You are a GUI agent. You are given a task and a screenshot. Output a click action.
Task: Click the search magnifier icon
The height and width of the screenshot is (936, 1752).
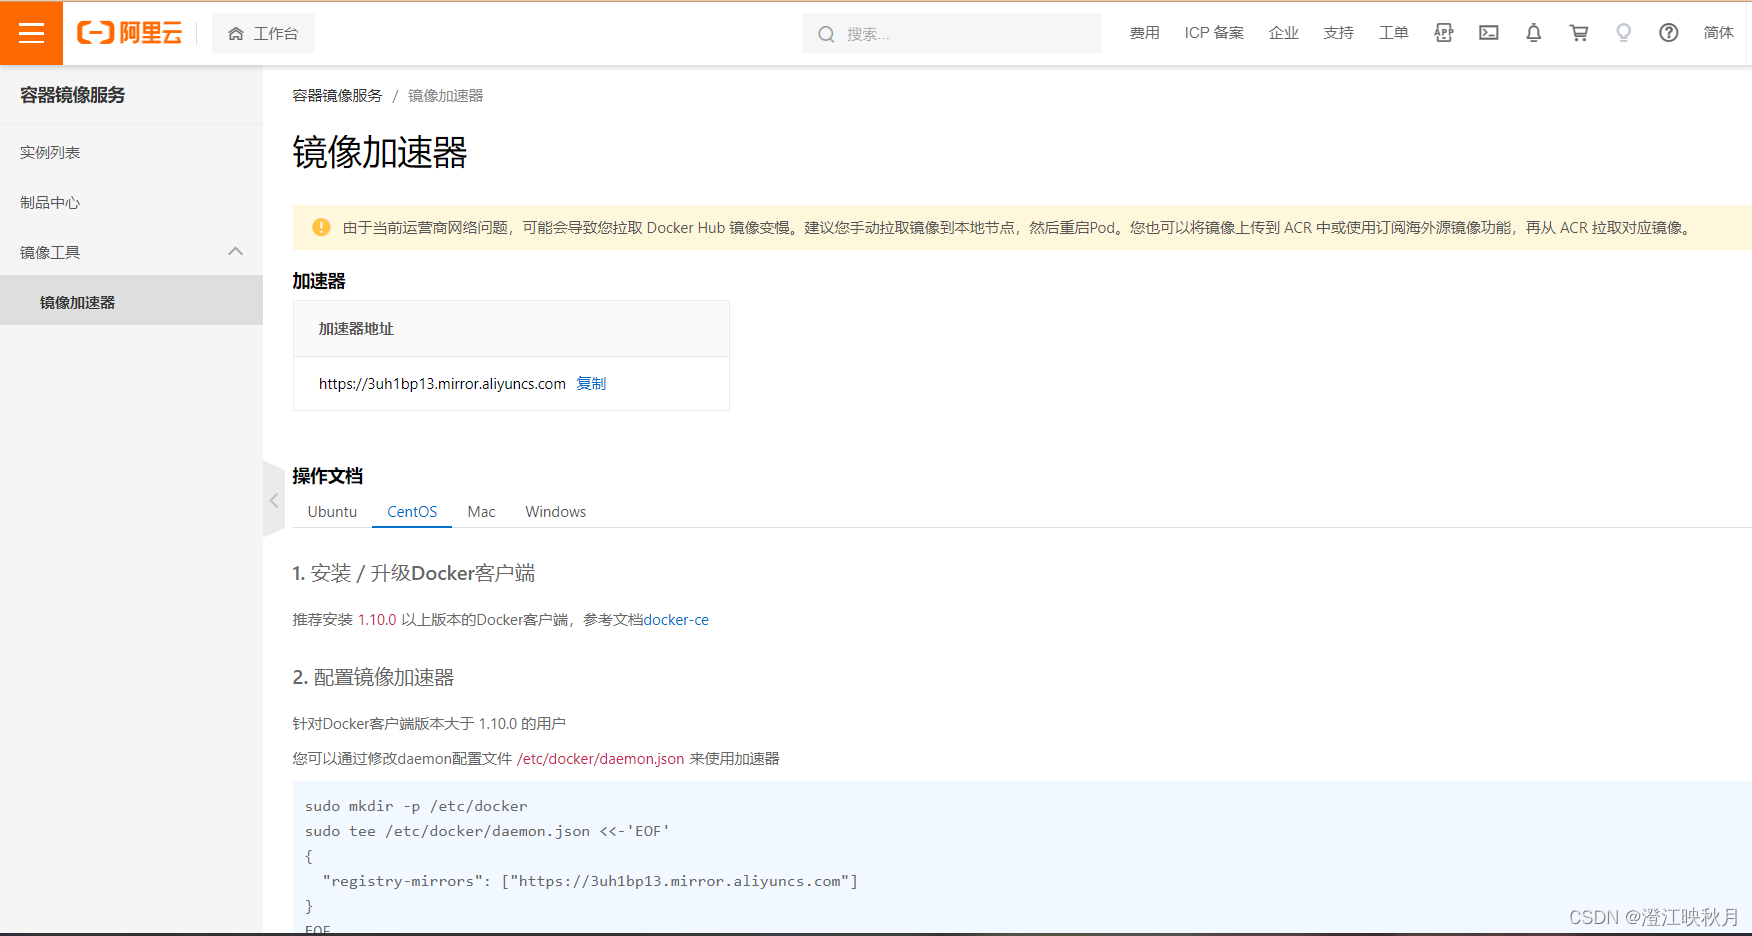tap(826, 34)
